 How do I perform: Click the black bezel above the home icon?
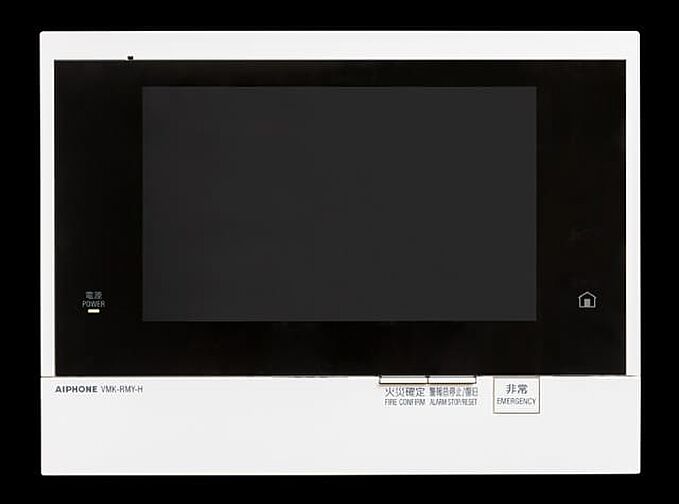coord(587,200)
